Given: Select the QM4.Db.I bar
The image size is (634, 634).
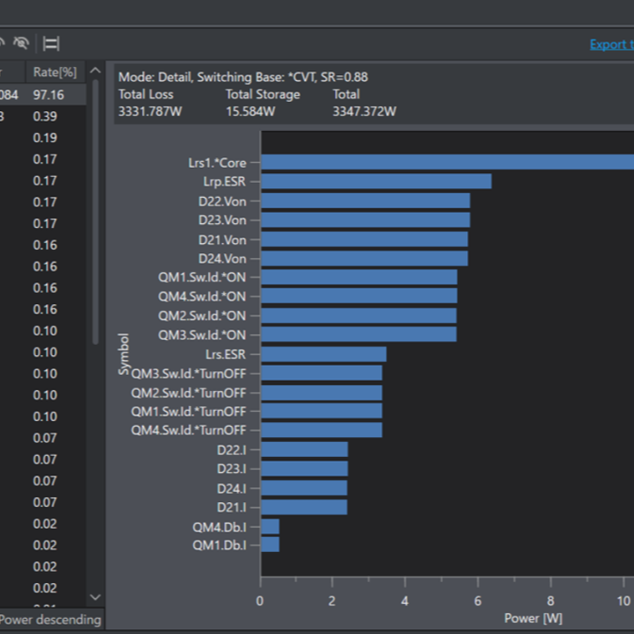Looking at the screenshot, I should click(270, 526).
